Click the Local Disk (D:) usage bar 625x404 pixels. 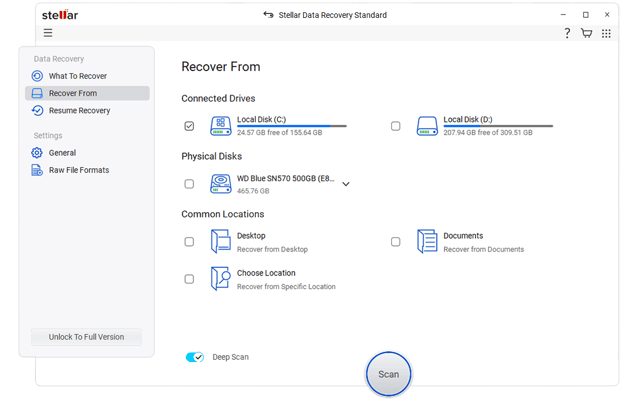click(498, 126)
